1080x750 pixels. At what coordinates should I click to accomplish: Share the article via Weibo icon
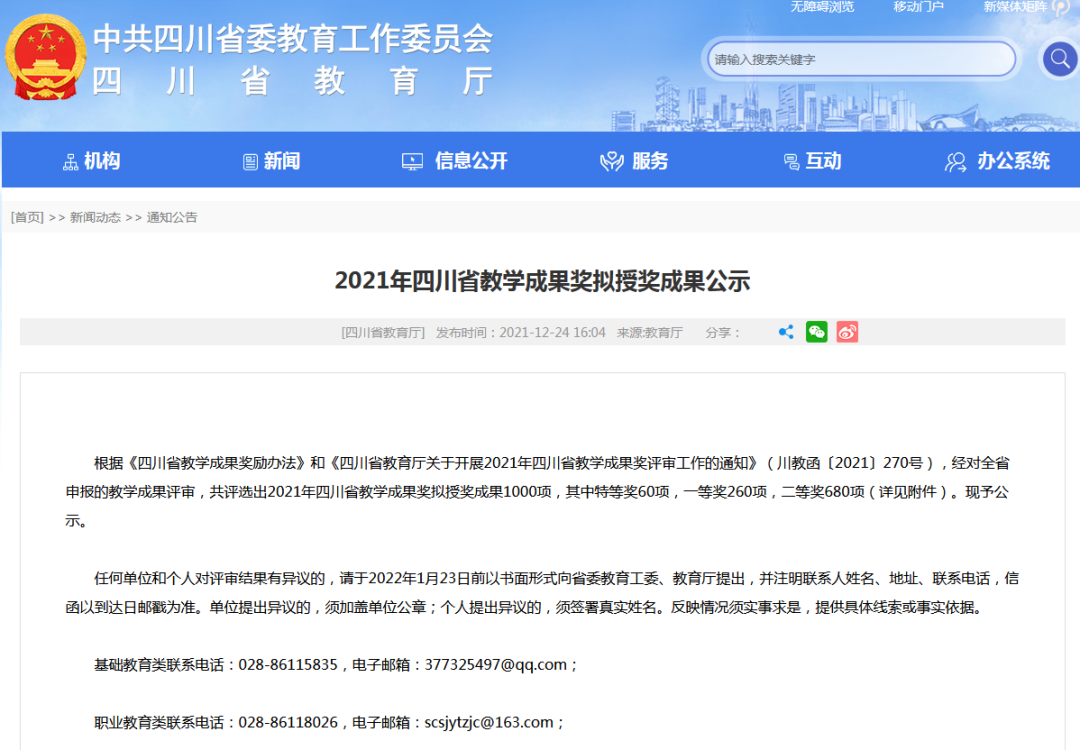[x=847, y=331]
